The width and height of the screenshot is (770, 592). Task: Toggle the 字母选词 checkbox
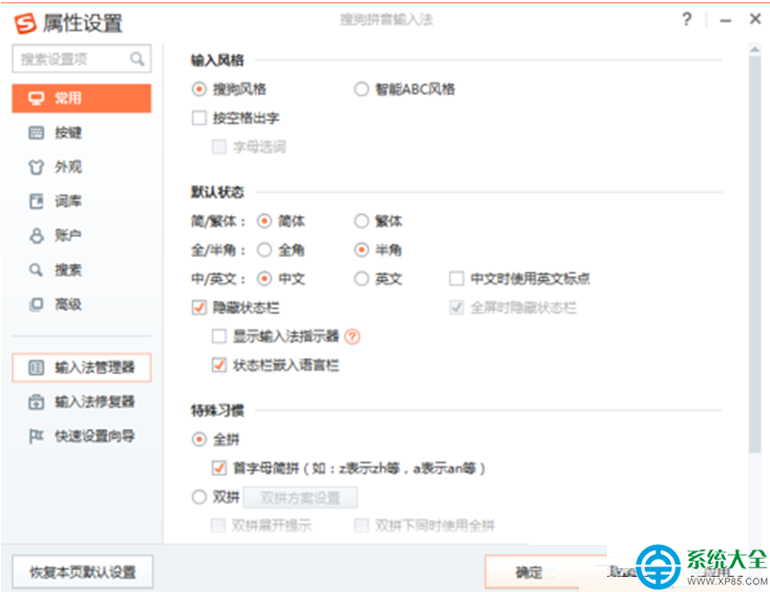219,147
